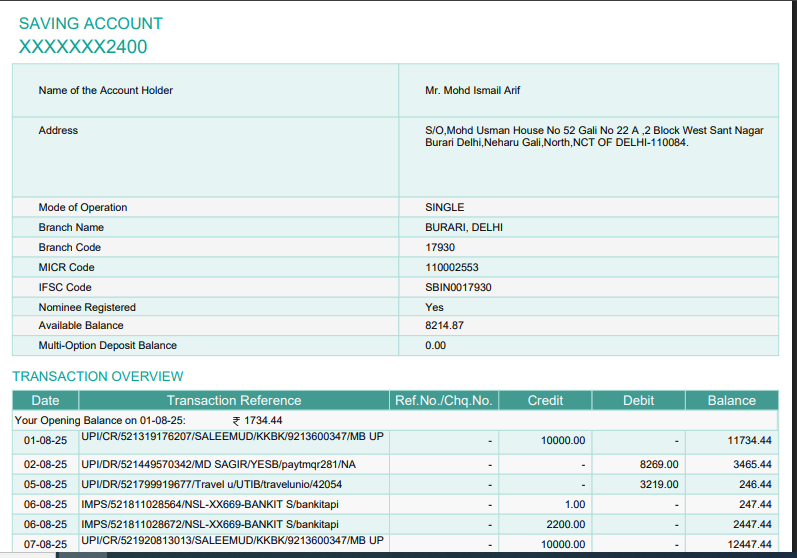Click the Credit column header
Viewport: 797px width, 558px height.
(x=546, y=401)
